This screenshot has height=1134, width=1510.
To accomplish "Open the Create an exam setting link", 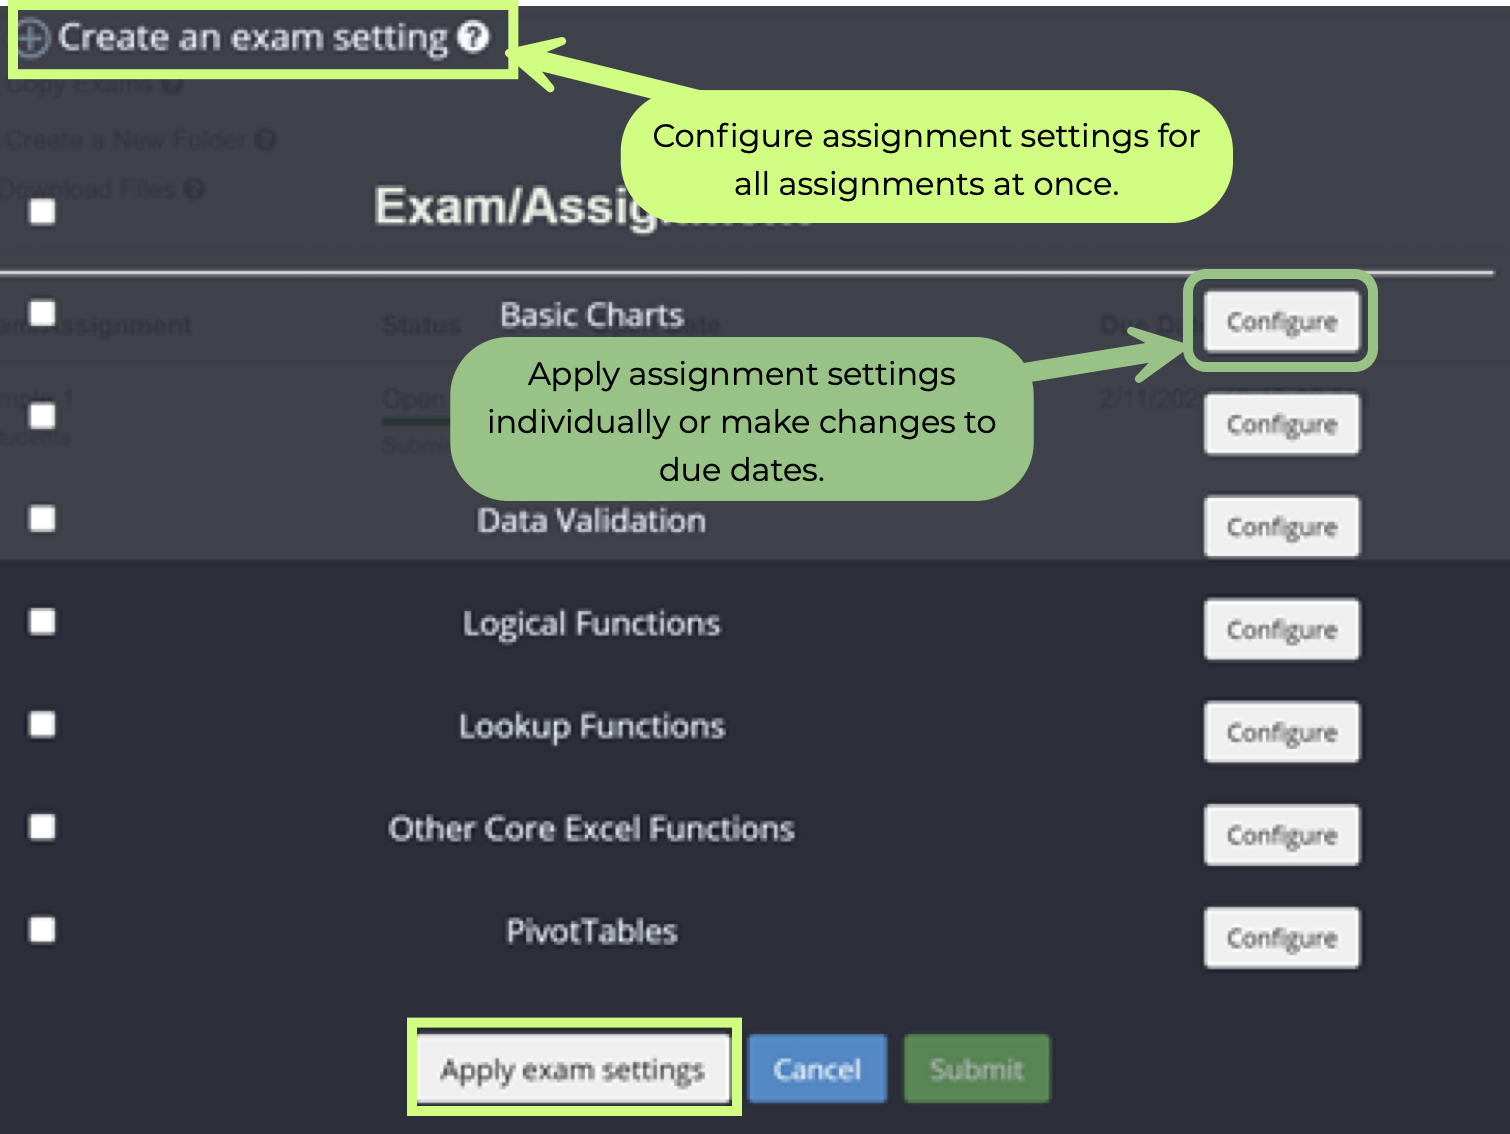I will click(252, 38).
